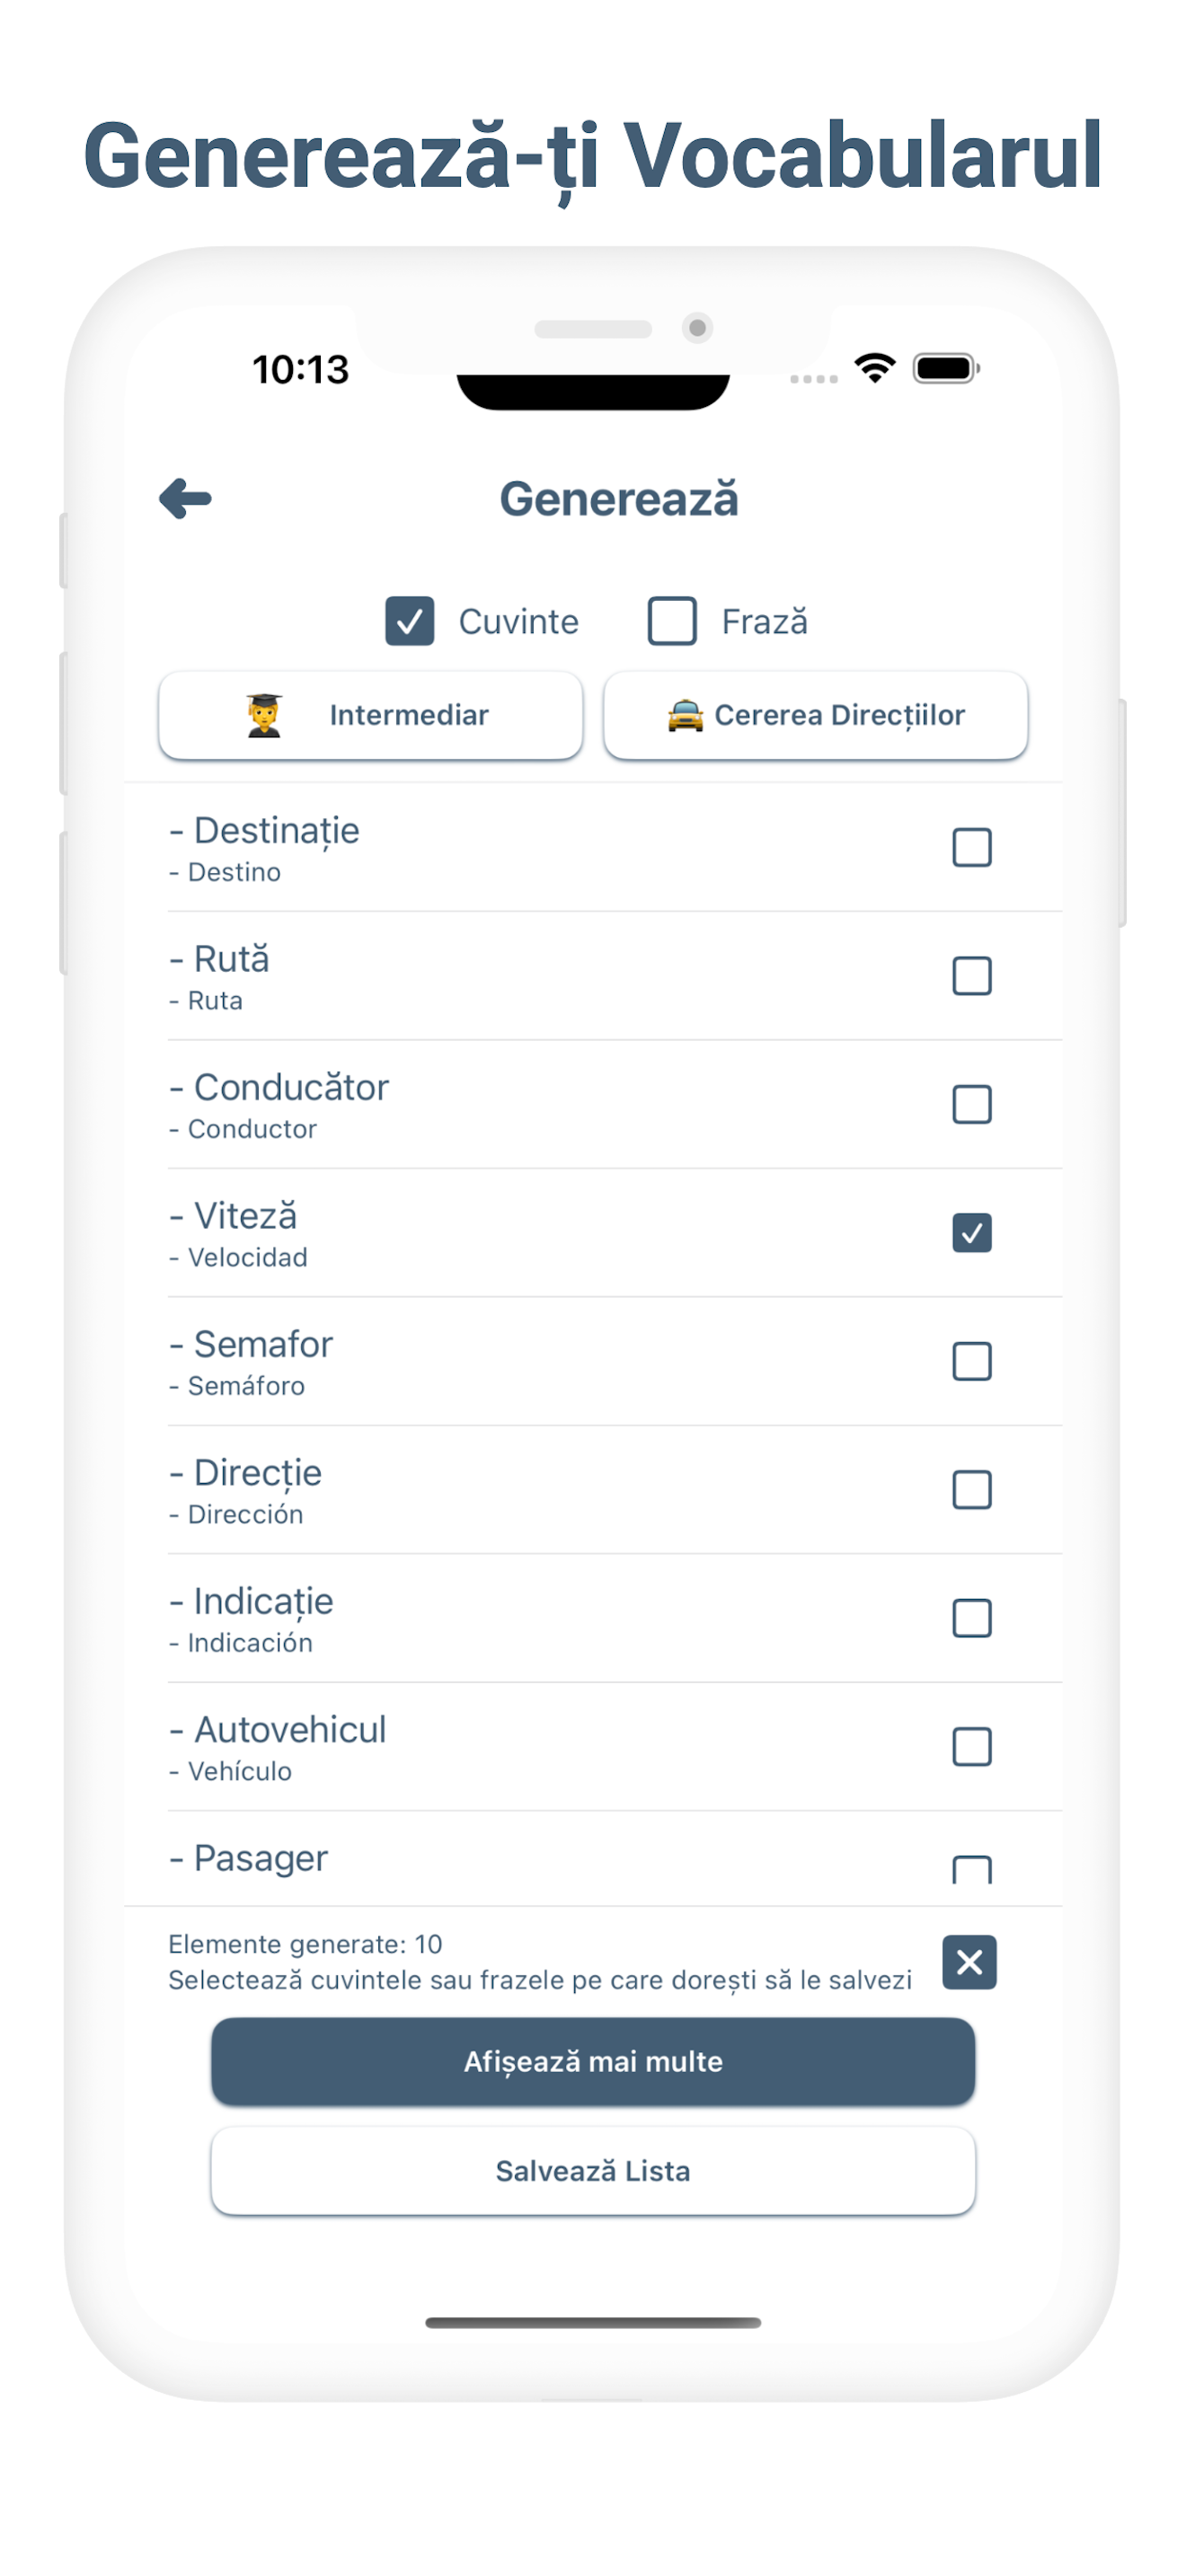Open the Intermediar level selector

[x=371, y=715]
